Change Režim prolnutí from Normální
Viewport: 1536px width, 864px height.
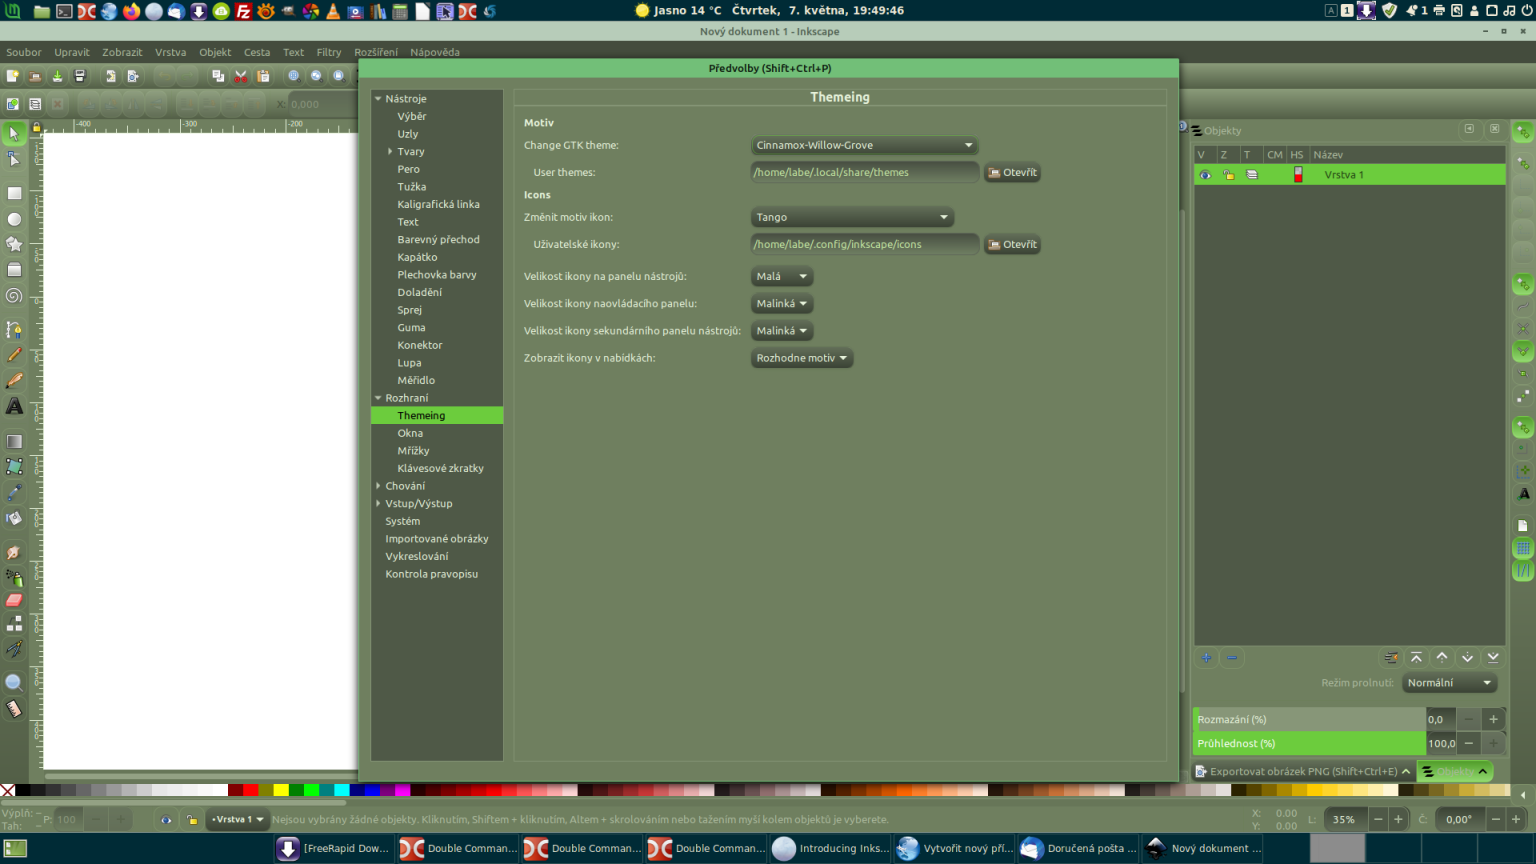[1449, 682]
